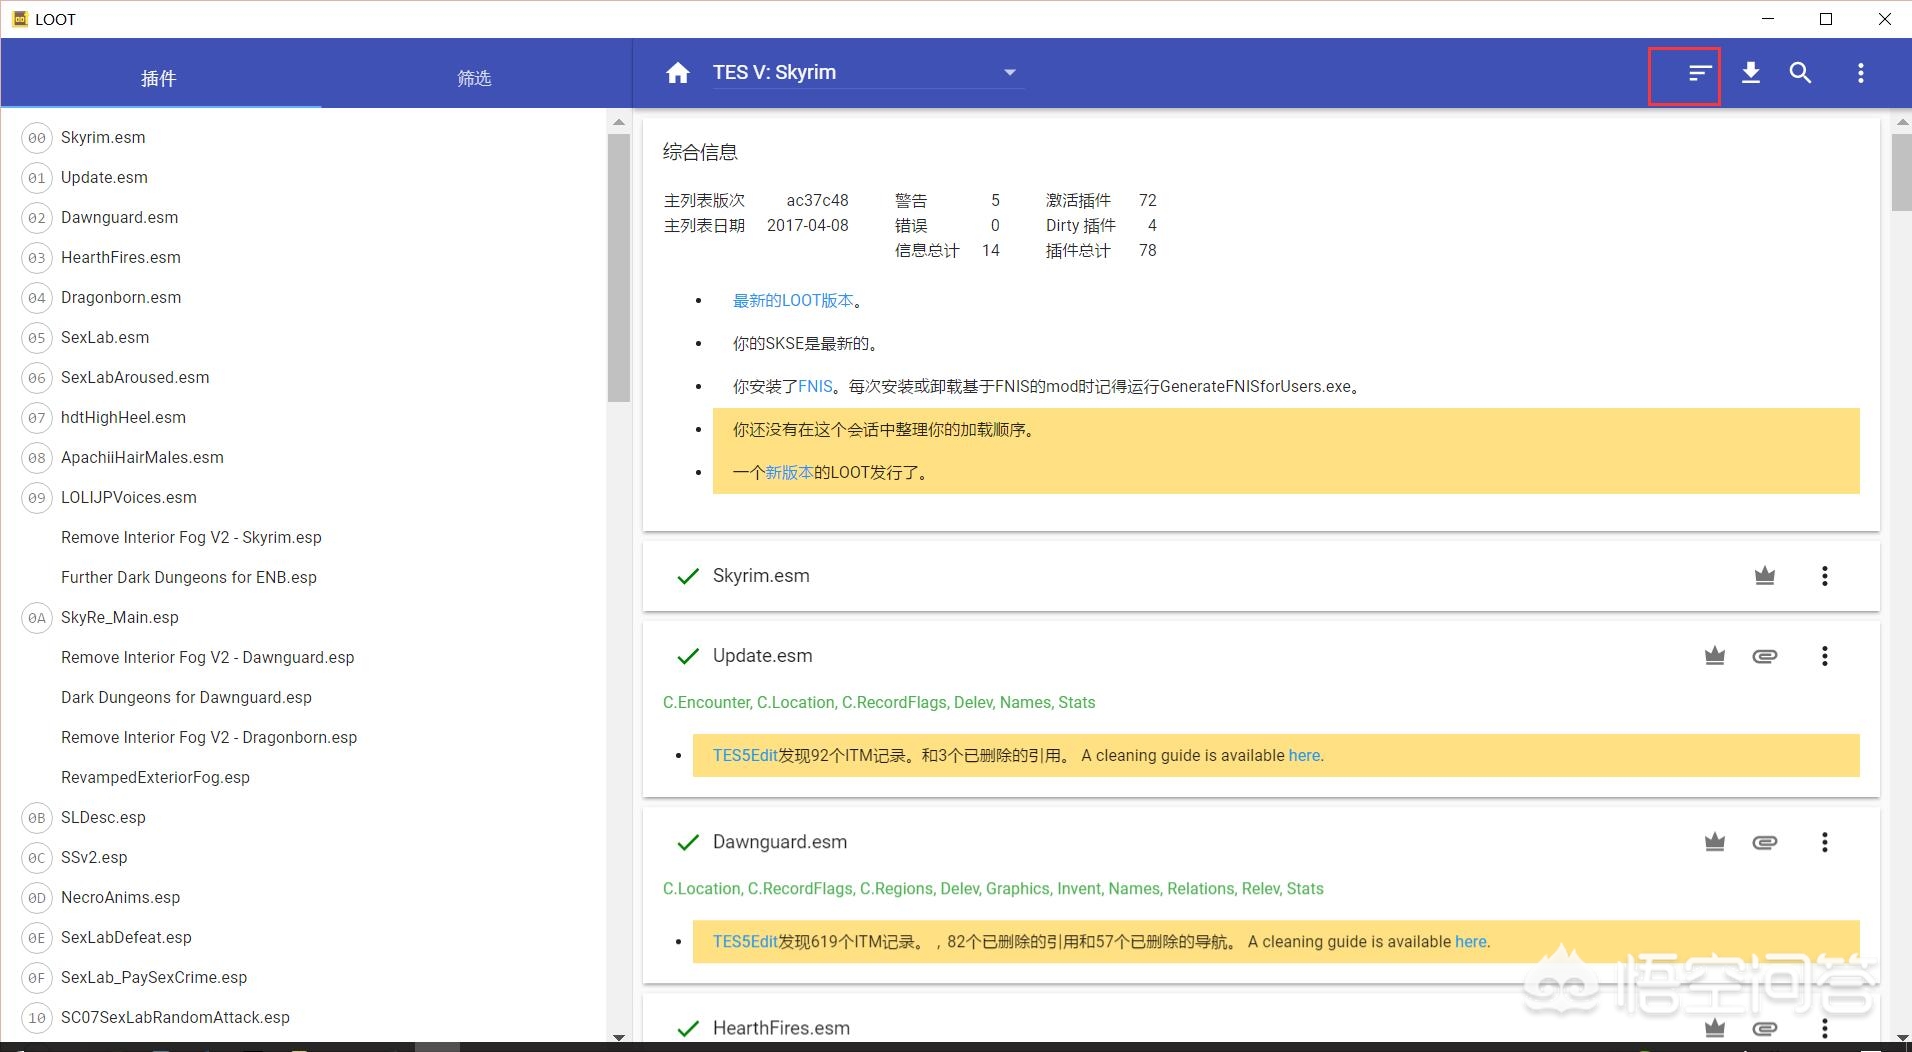Open the 最新的LOOT版本 link
Screen dimensions: 1912x1052
point(793,300)
